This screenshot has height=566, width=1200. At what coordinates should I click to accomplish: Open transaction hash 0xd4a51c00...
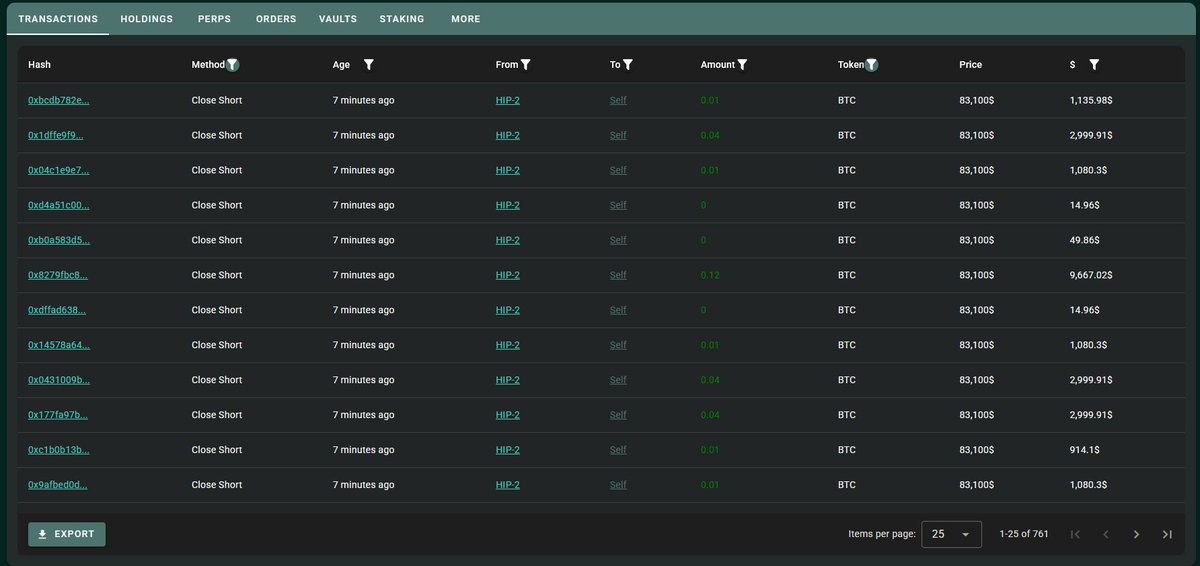58,205
